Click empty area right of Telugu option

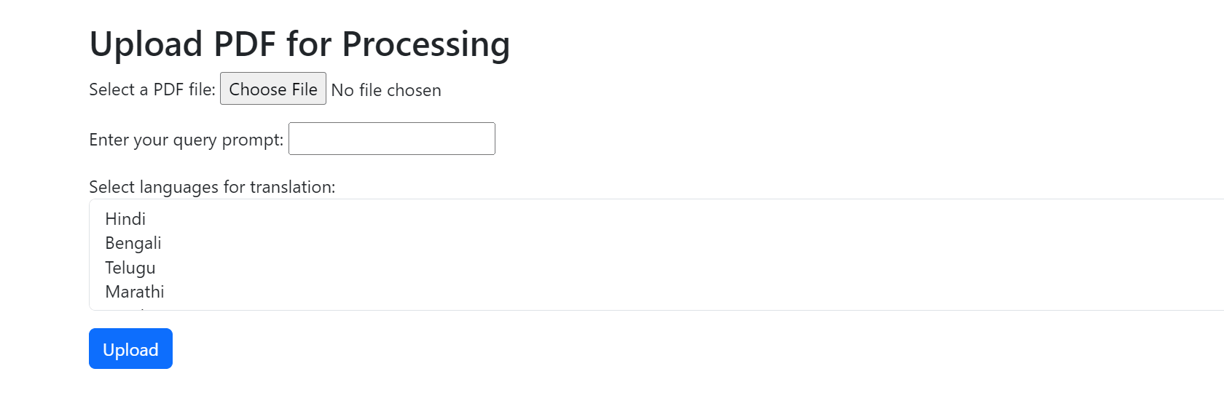point(690,268)
